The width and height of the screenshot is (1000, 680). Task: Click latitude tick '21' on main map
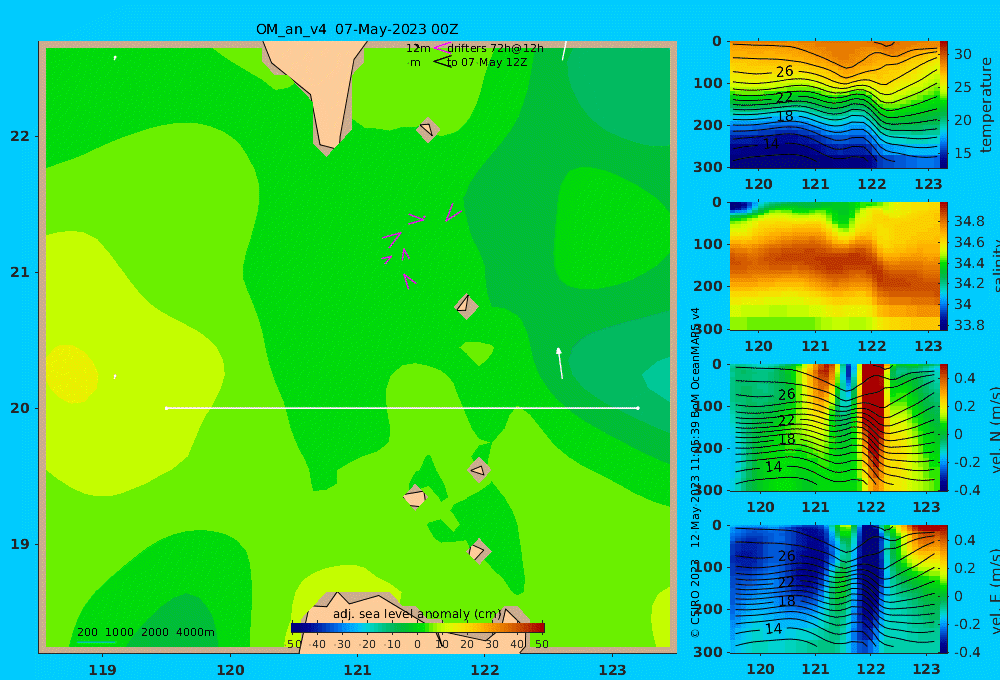tap(20, 272)
